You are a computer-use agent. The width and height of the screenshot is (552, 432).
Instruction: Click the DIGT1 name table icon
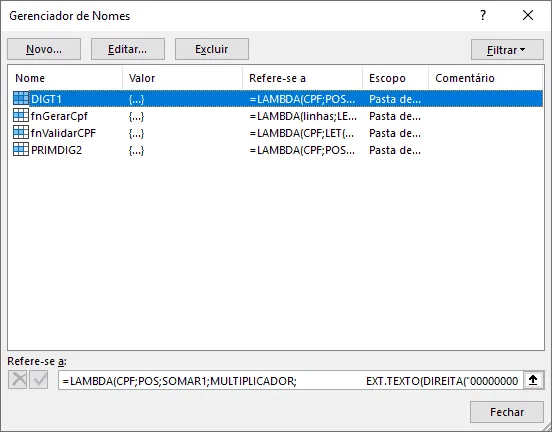click(21, 99)
